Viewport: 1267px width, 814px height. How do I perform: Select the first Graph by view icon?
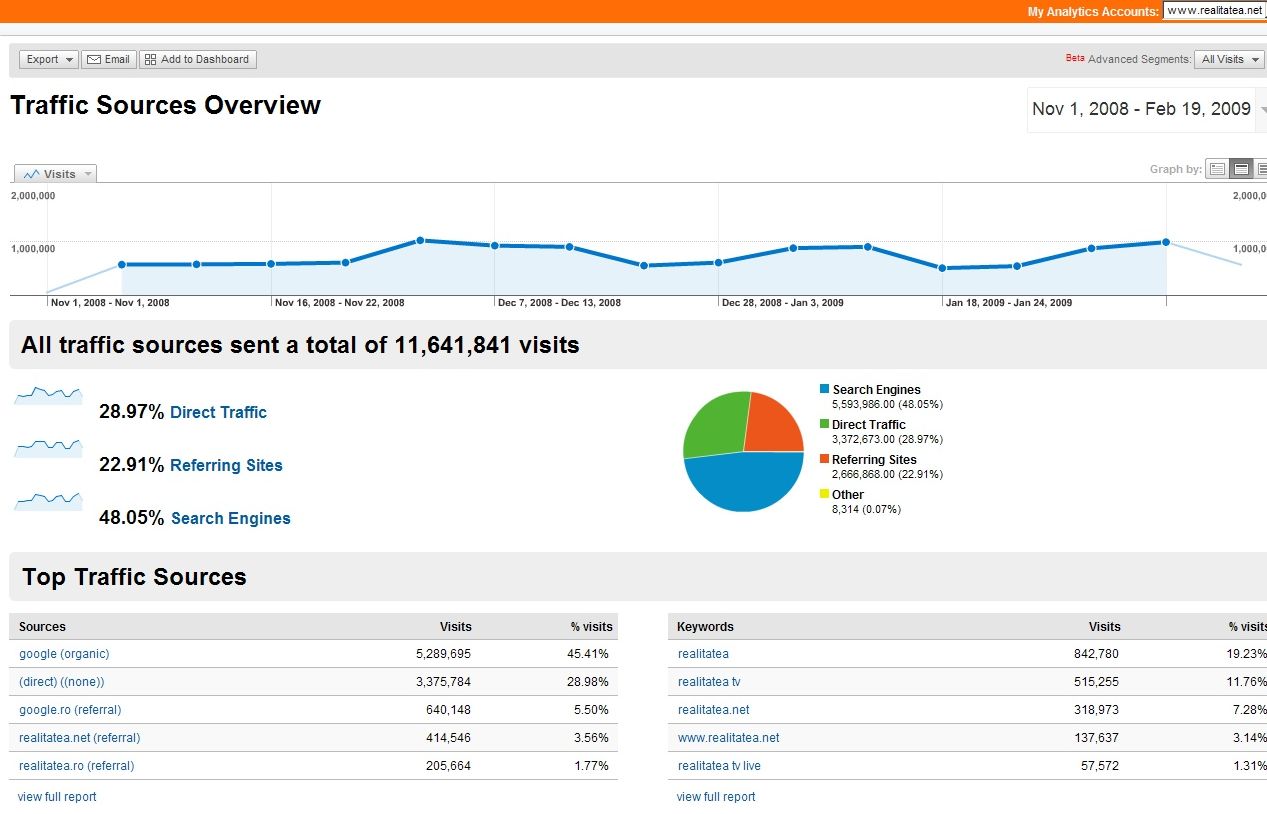coord(1217,169)
